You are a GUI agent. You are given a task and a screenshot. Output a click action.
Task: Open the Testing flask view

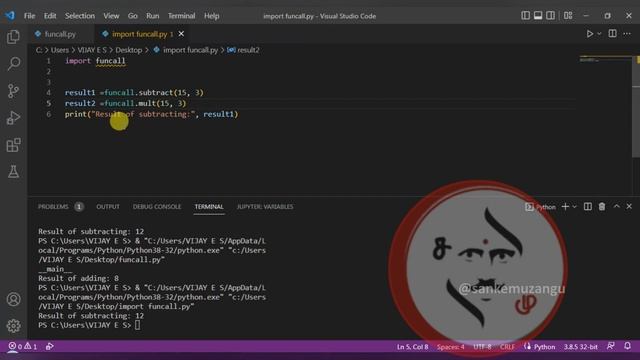point(13,172)
